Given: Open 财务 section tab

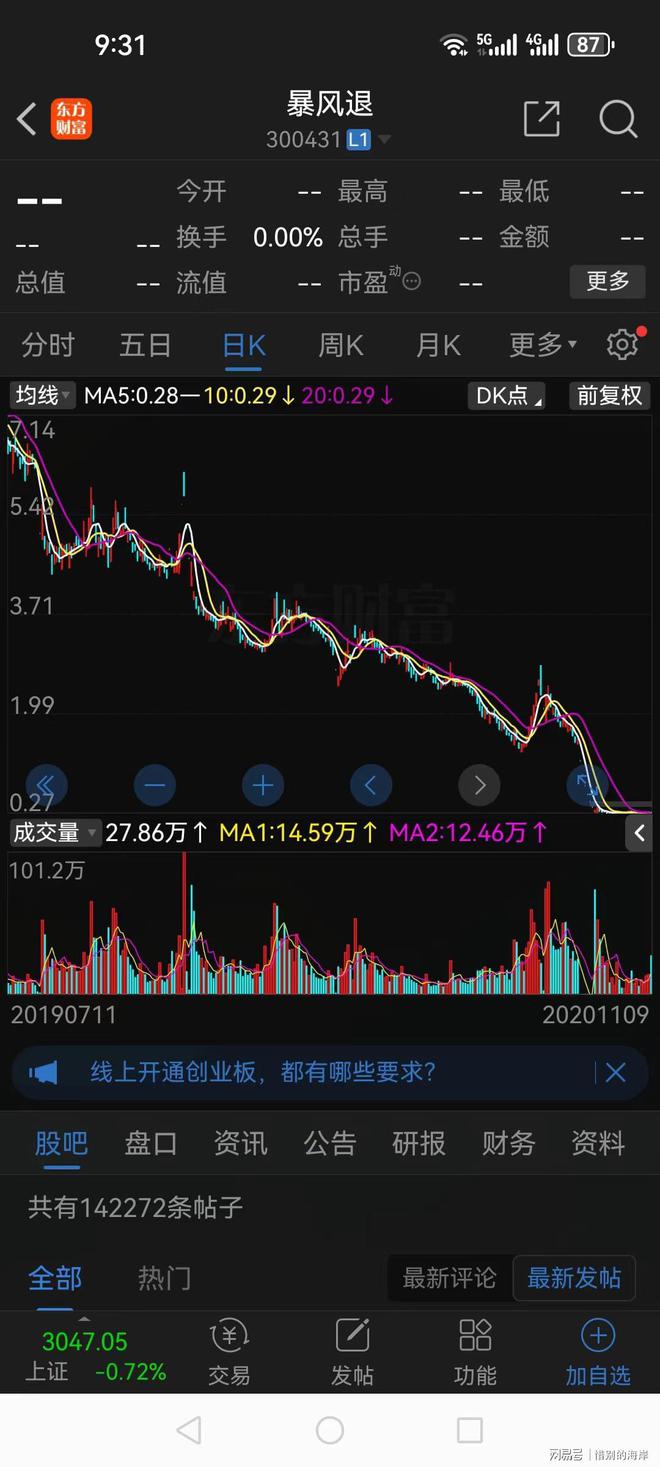Looking at the screenshot, I should point(509,1143).
